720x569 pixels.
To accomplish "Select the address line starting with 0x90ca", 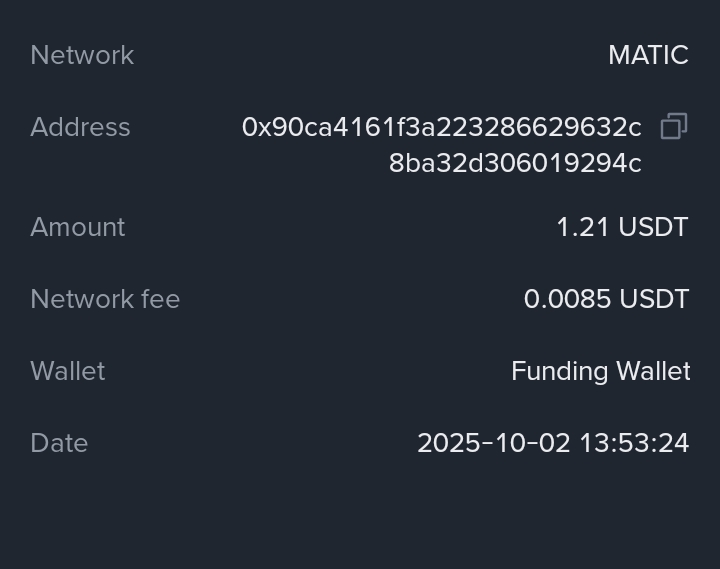I will click(x=441, y=127).
